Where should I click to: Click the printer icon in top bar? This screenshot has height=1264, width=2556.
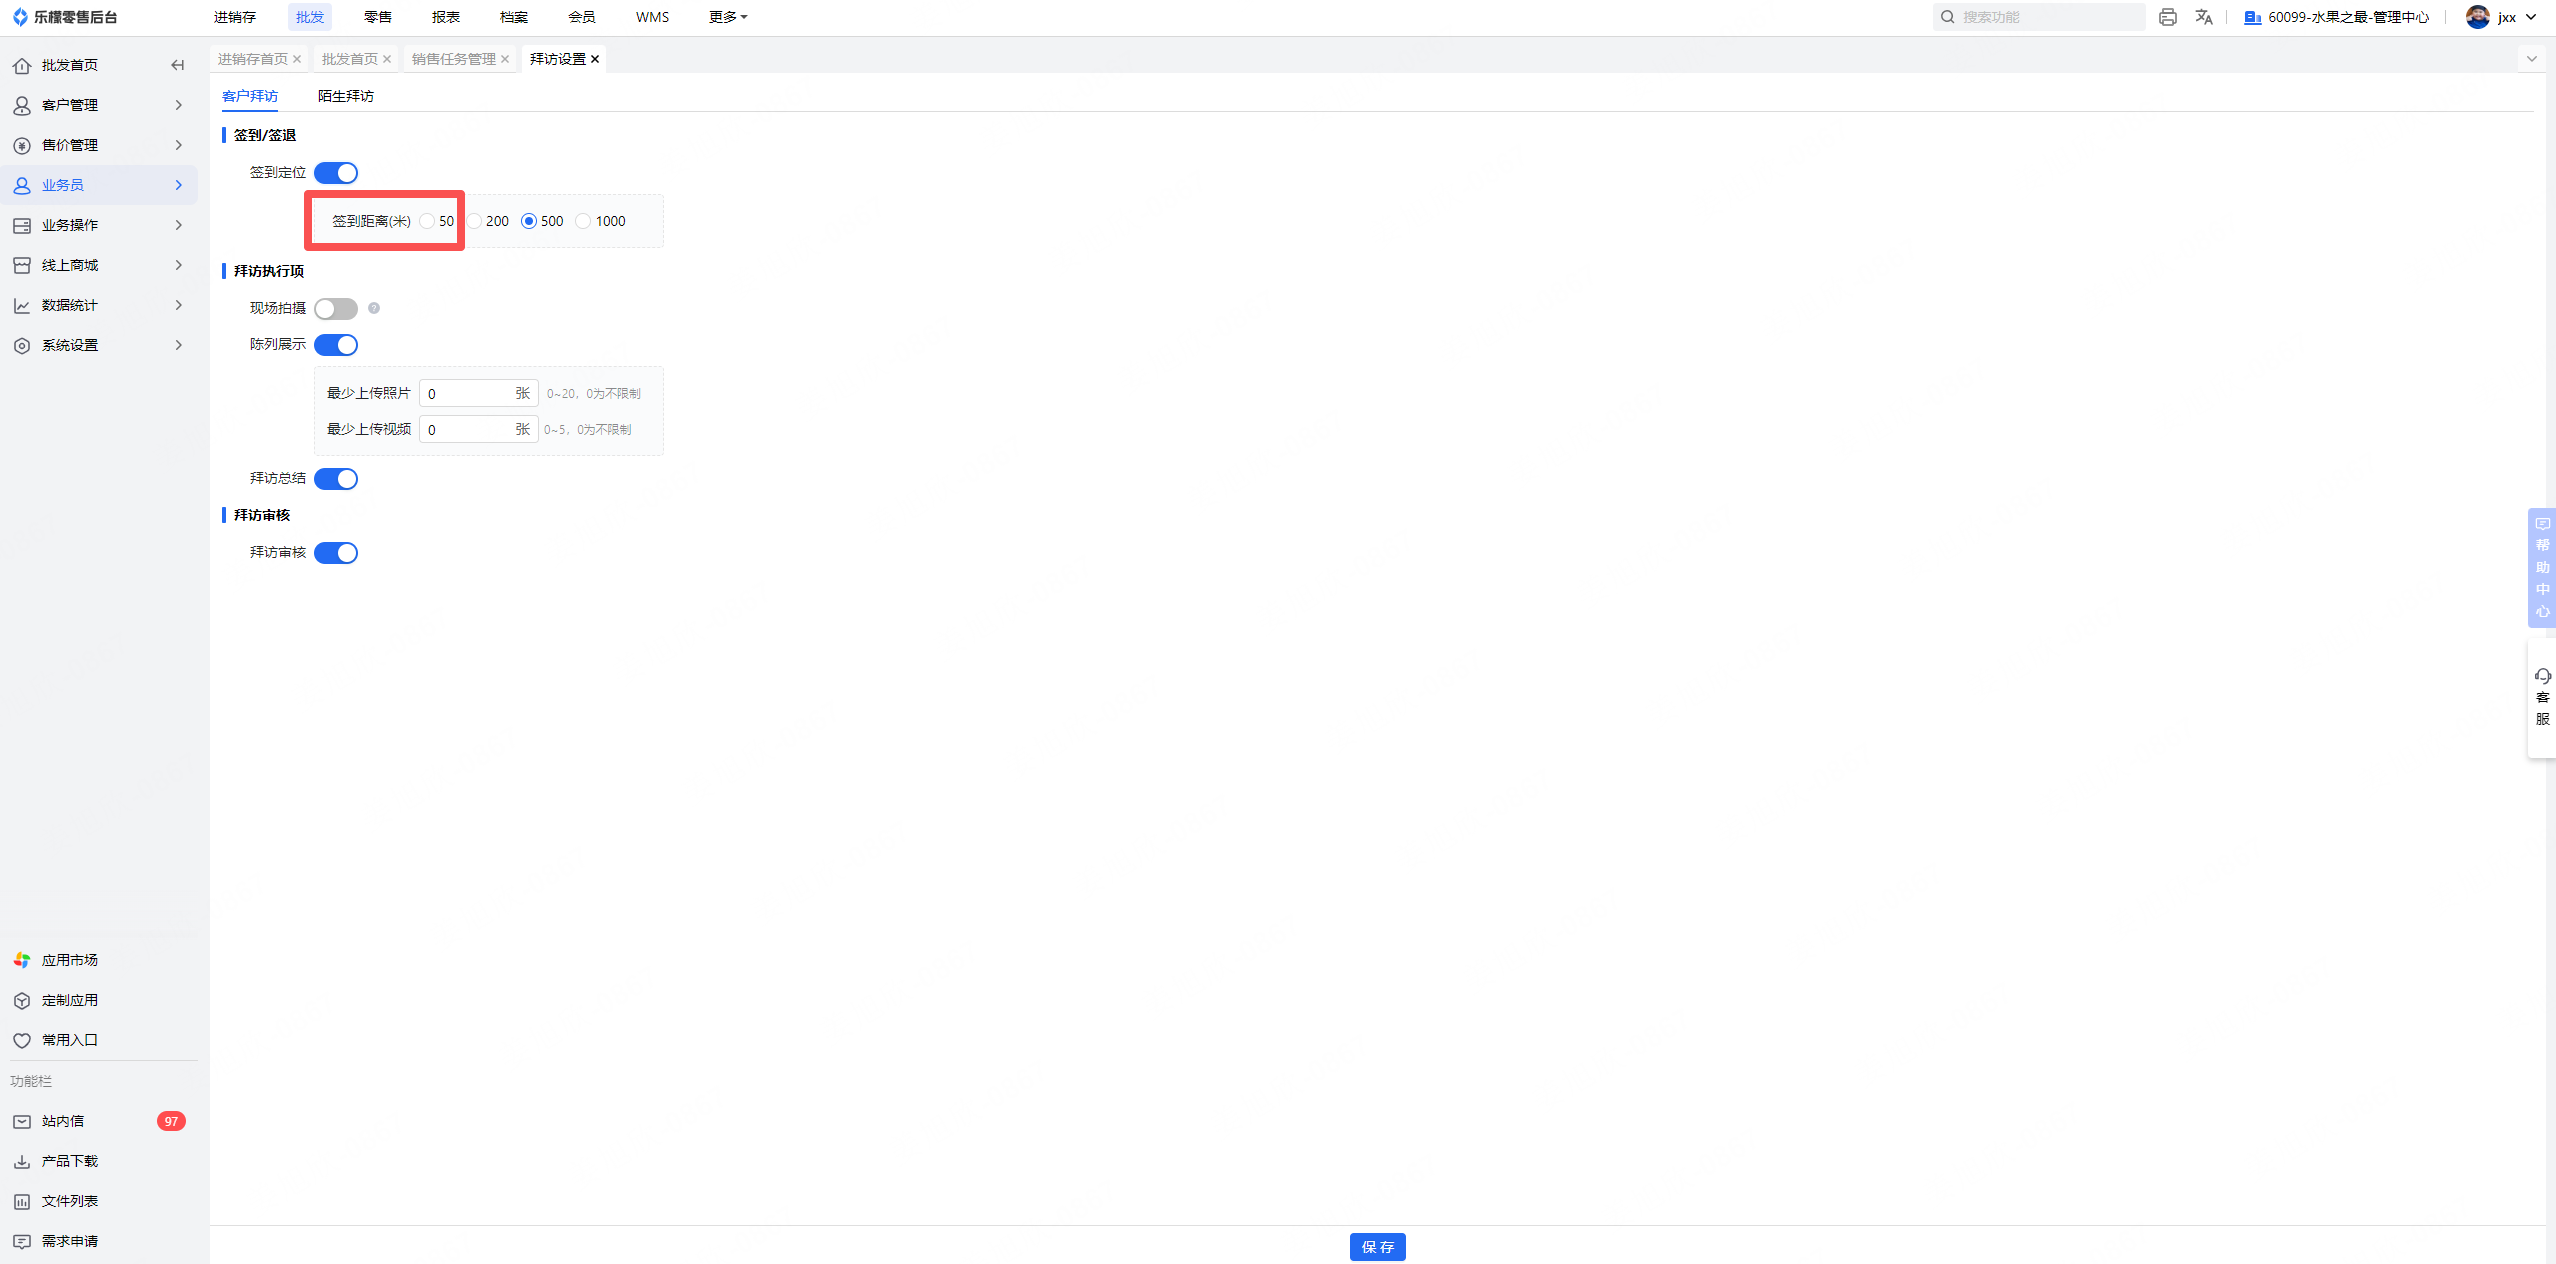2167,17
